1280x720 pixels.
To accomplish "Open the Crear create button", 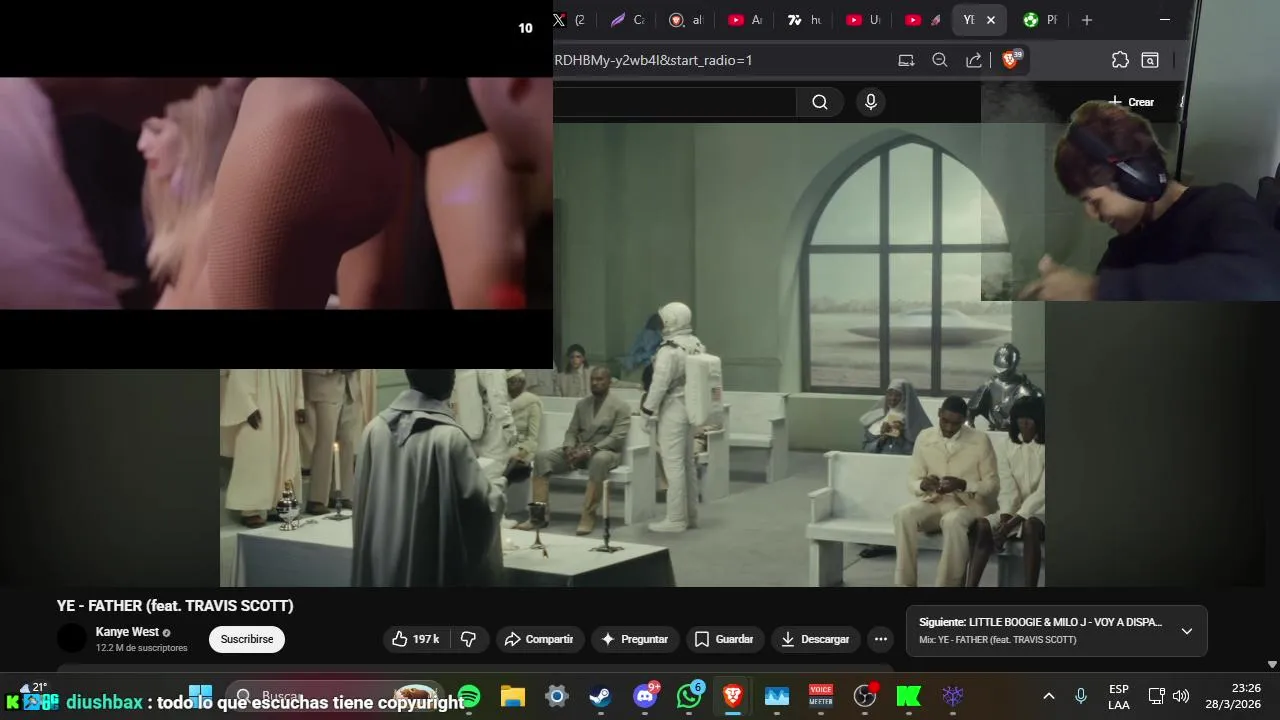I will click(1131, 102).
